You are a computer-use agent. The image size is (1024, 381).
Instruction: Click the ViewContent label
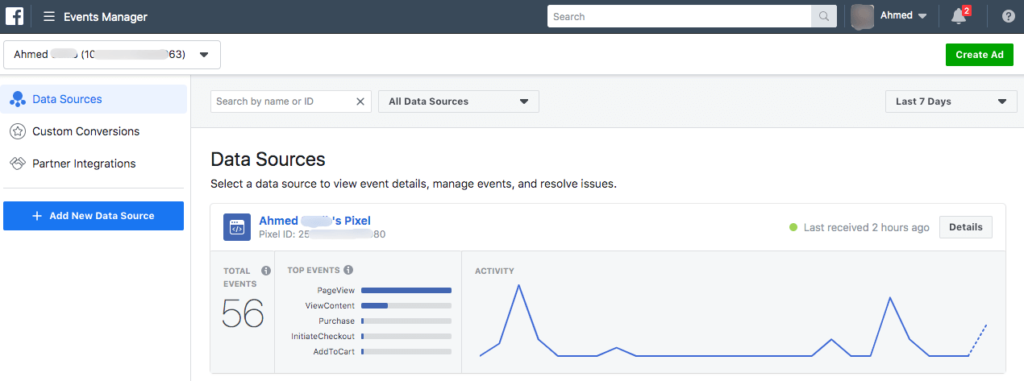tap(330, 305)
